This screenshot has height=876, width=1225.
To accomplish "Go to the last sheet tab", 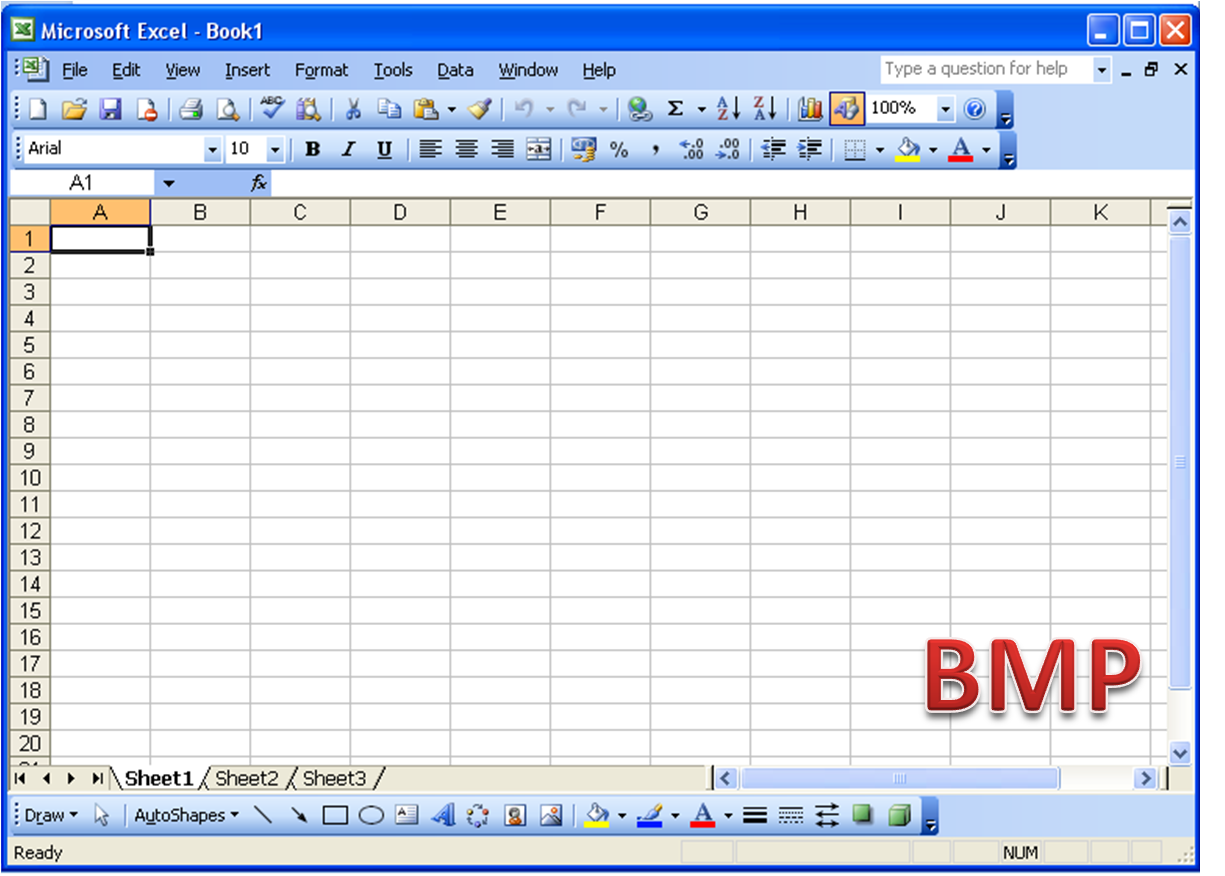I will point(97,778).
